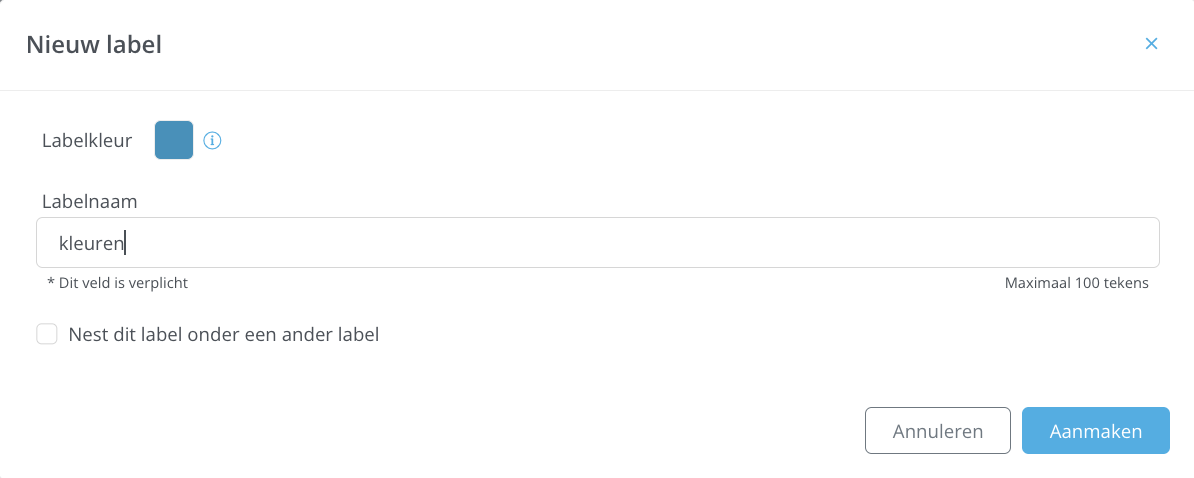
Task: Confirm the new label via Aanmaken
Action: pyautogui.click(x=1095, y=431)
